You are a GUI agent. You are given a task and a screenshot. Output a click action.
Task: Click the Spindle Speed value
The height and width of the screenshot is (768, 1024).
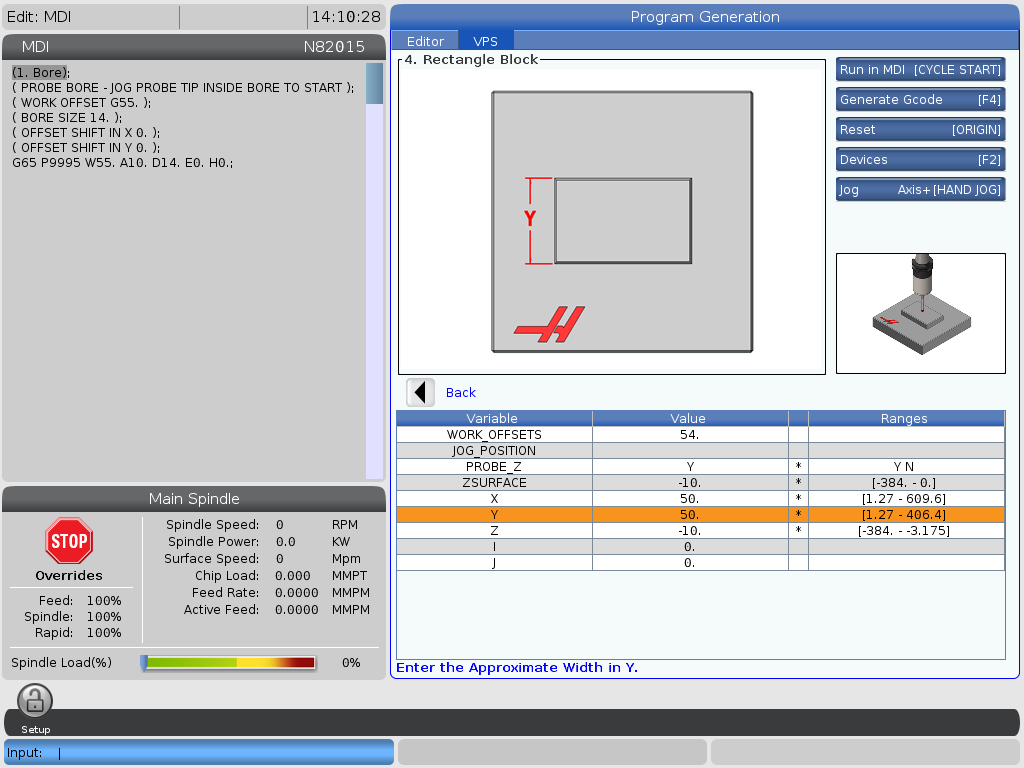[x=280, y=524]
